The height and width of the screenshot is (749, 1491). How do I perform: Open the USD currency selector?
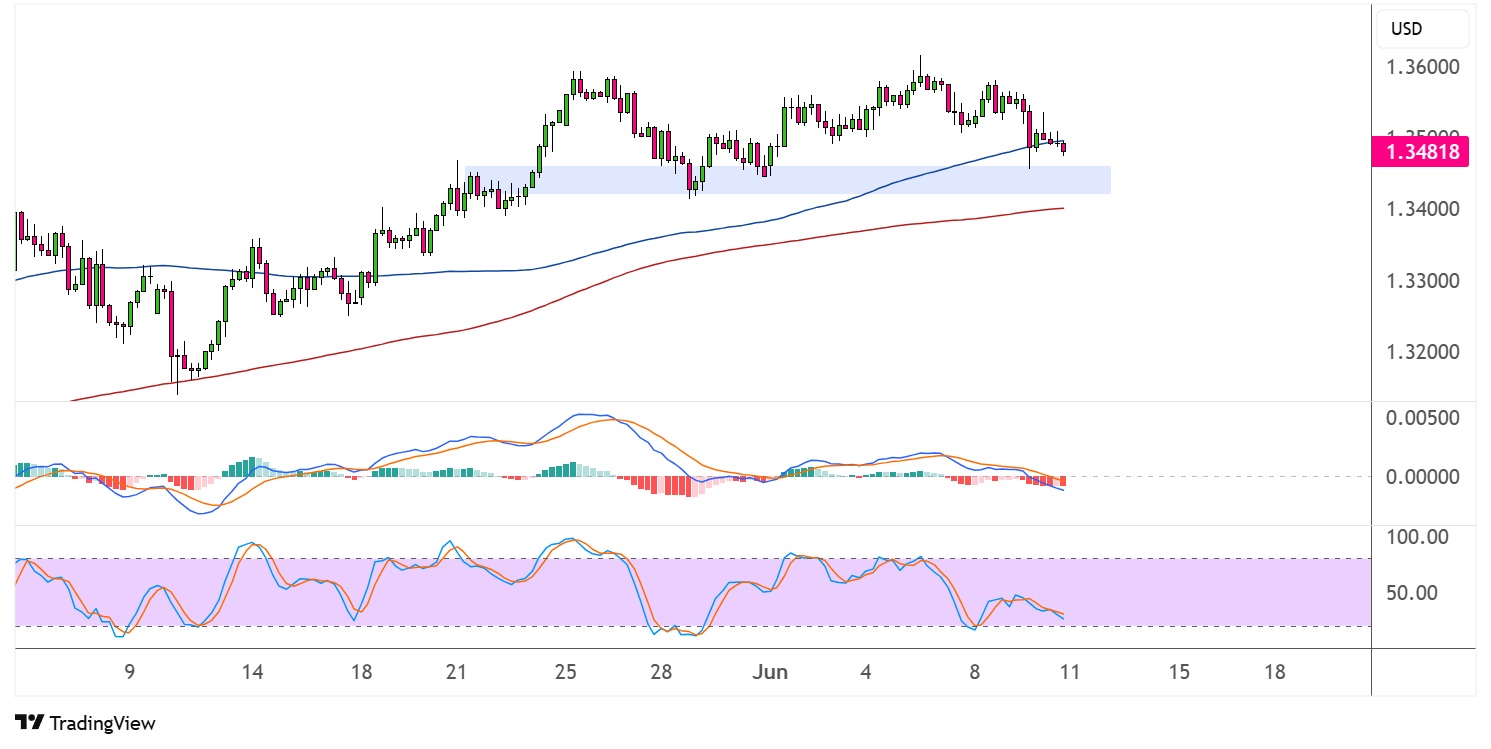pos(1424,29)
